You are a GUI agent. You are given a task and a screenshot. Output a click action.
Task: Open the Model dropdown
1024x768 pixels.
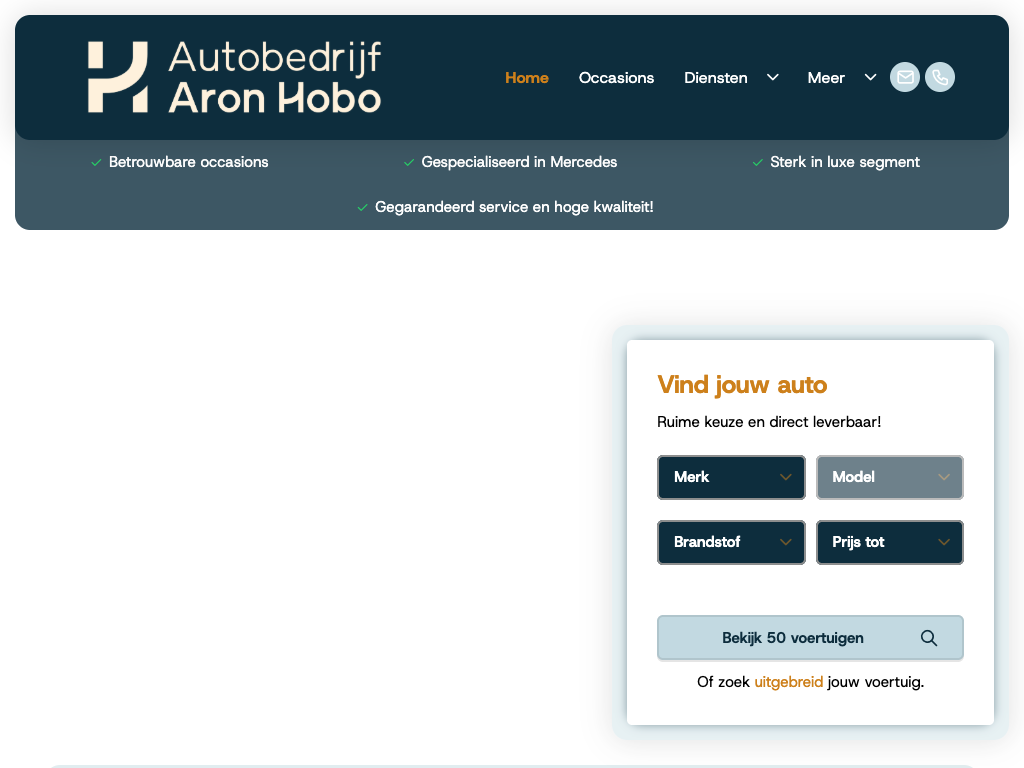pos(890,477)
